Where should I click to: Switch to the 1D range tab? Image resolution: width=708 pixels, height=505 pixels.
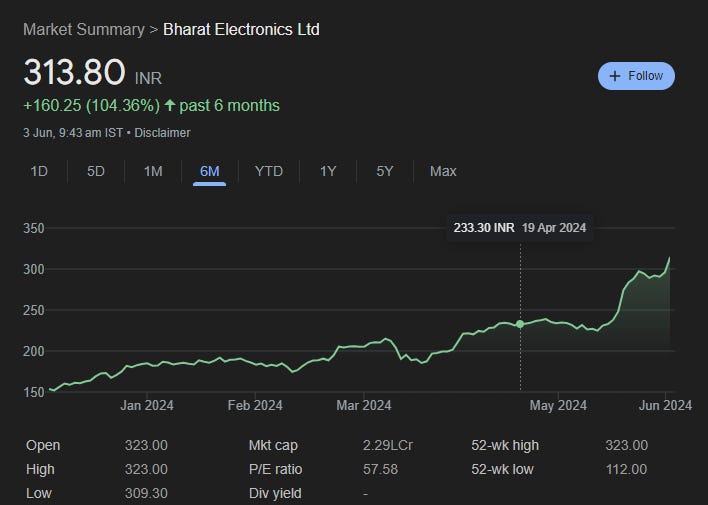[x=39, y=171]
